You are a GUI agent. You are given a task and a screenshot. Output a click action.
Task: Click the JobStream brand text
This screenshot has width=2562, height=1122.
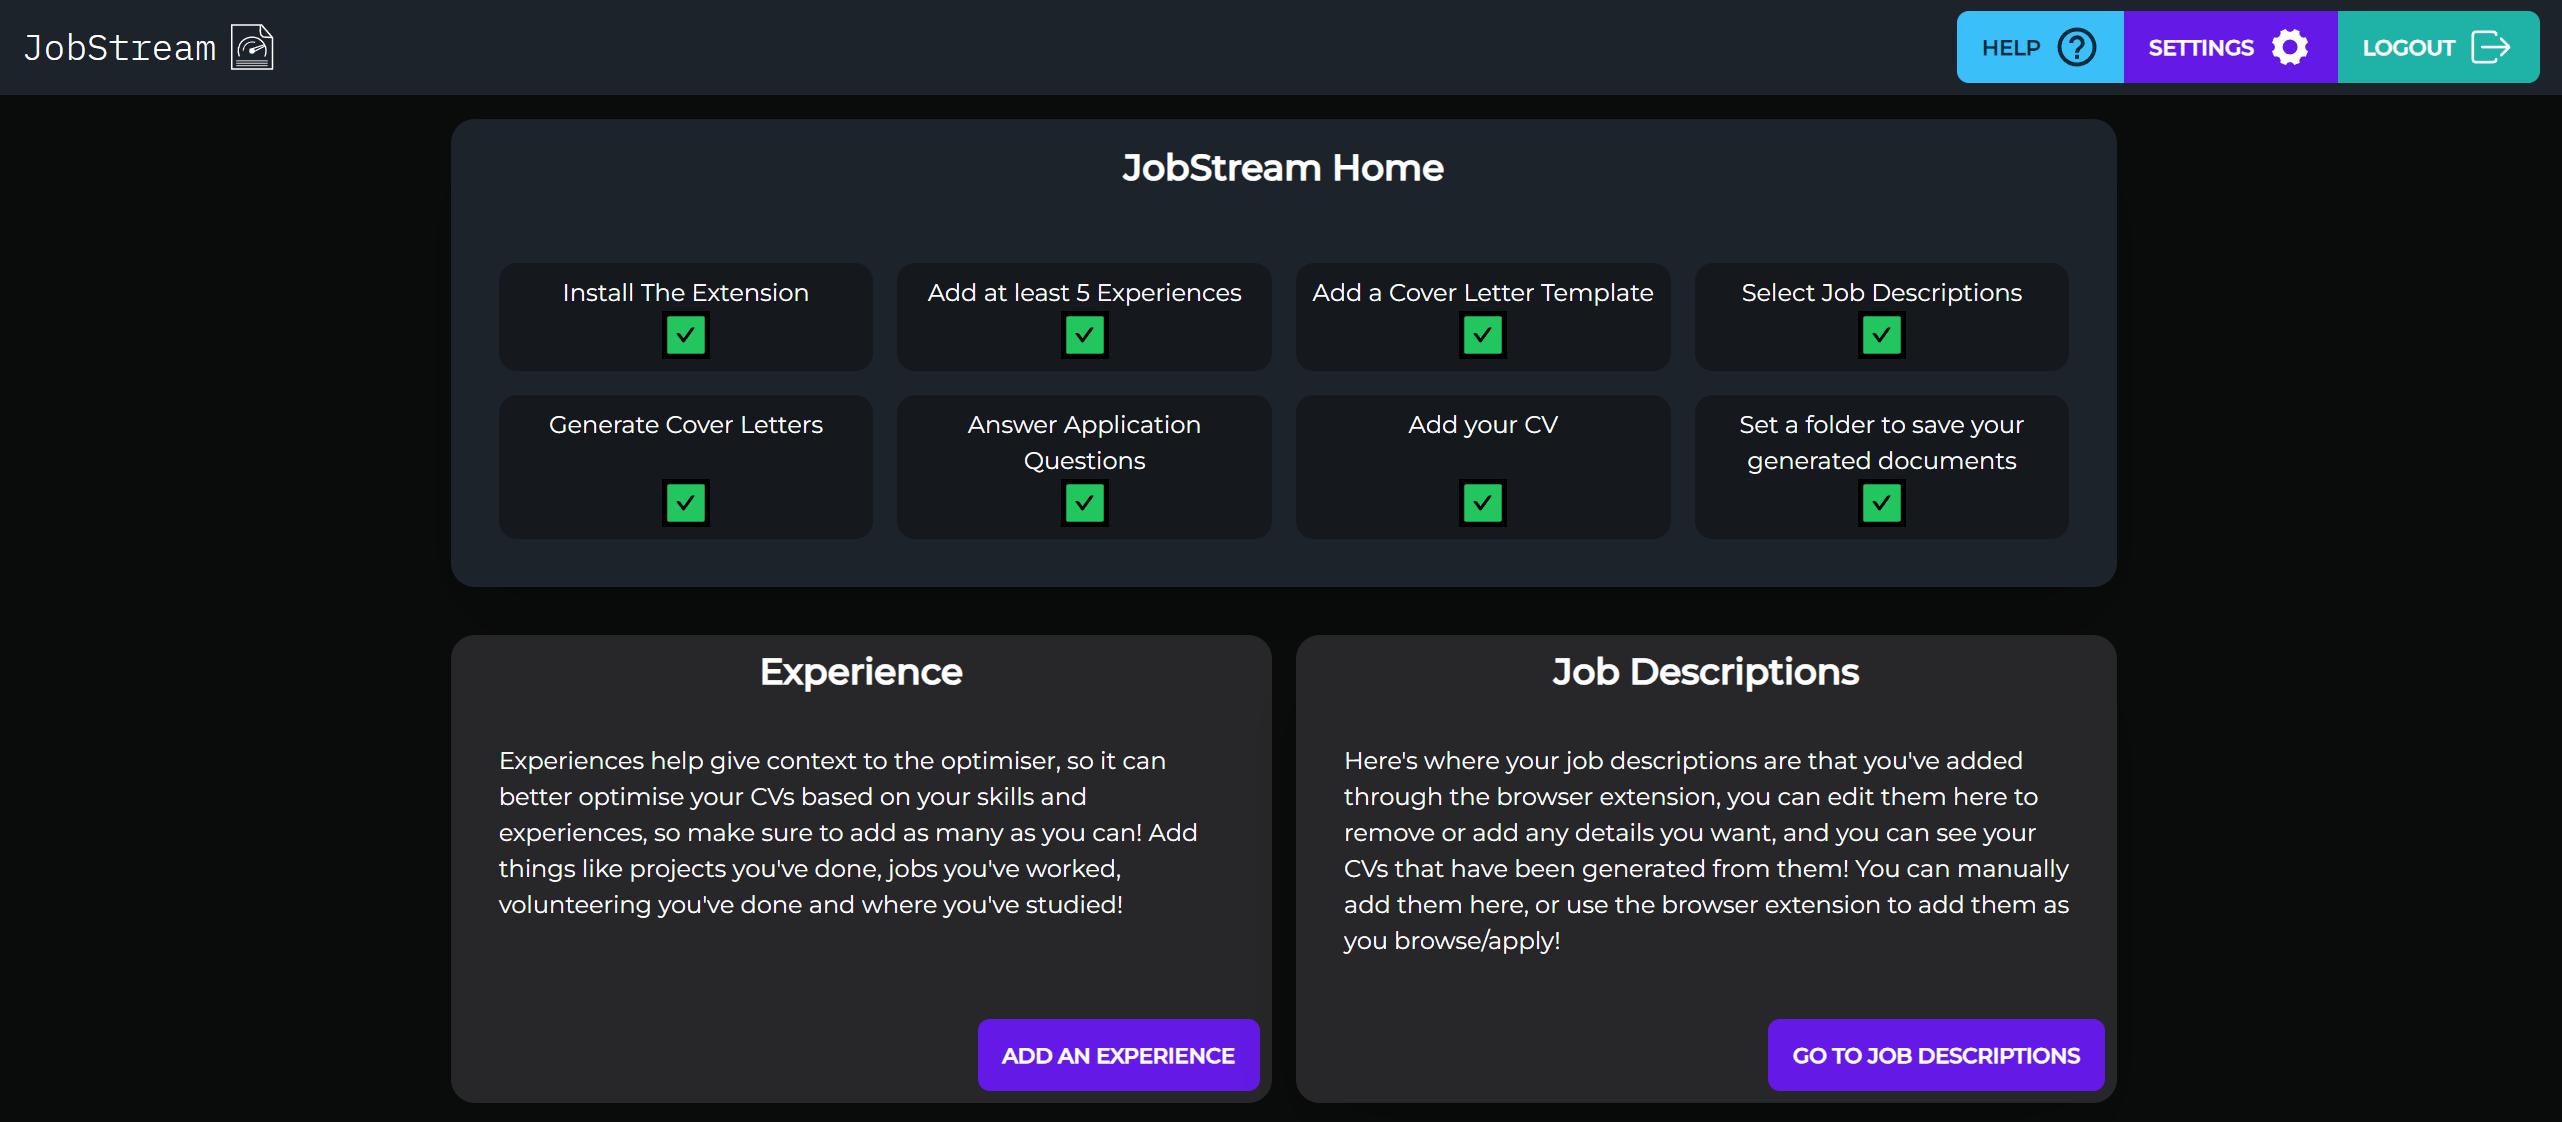(x=120, y=47)
